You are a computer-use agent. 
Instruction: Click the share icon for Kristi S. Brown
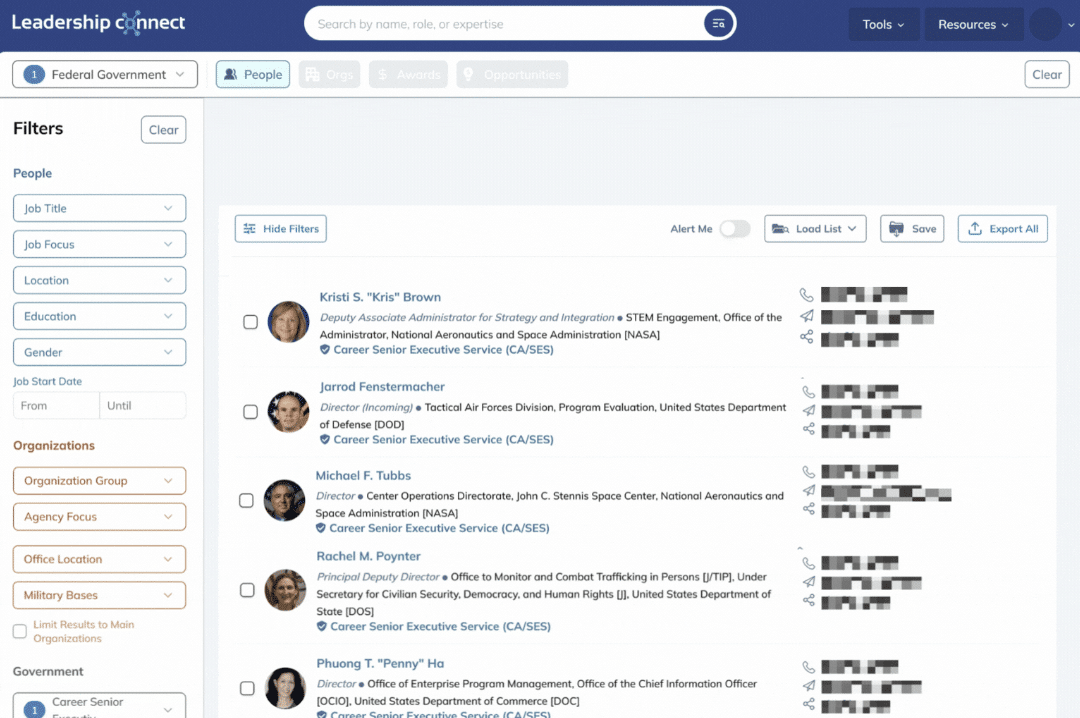807,337
